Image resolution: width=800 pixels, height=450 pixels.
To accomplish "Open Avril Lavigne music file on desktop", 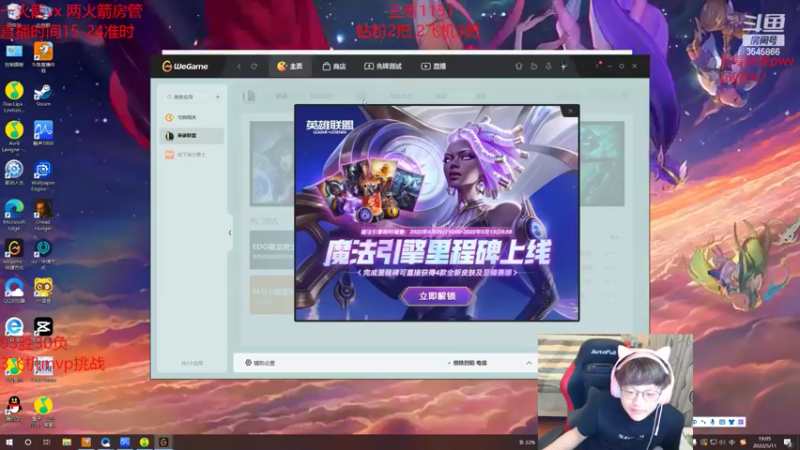I will tap(14, 136).
